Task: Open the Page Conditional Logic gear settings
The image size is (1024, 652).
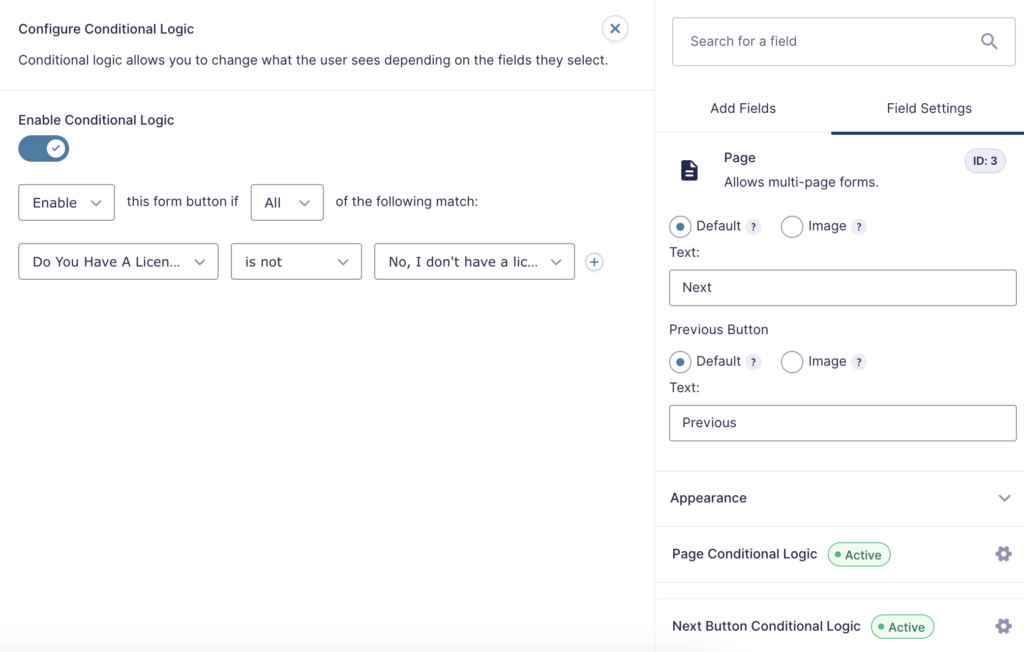Action: pos(1003,553)
